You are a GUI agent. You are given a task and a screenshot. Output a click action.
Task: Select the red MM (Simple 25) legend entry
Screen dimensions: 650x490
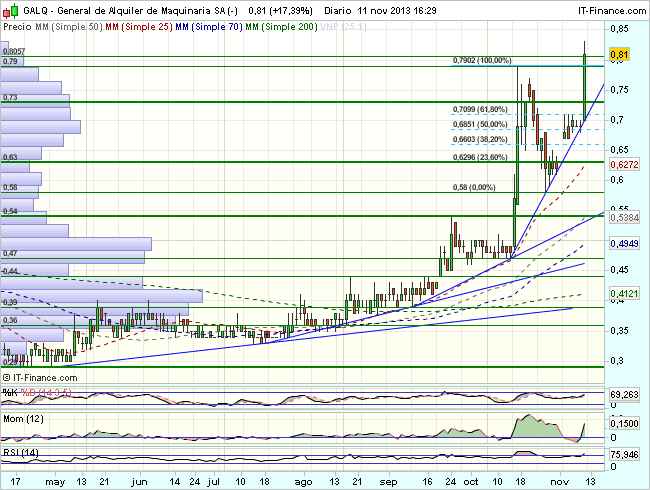[139, 27]
